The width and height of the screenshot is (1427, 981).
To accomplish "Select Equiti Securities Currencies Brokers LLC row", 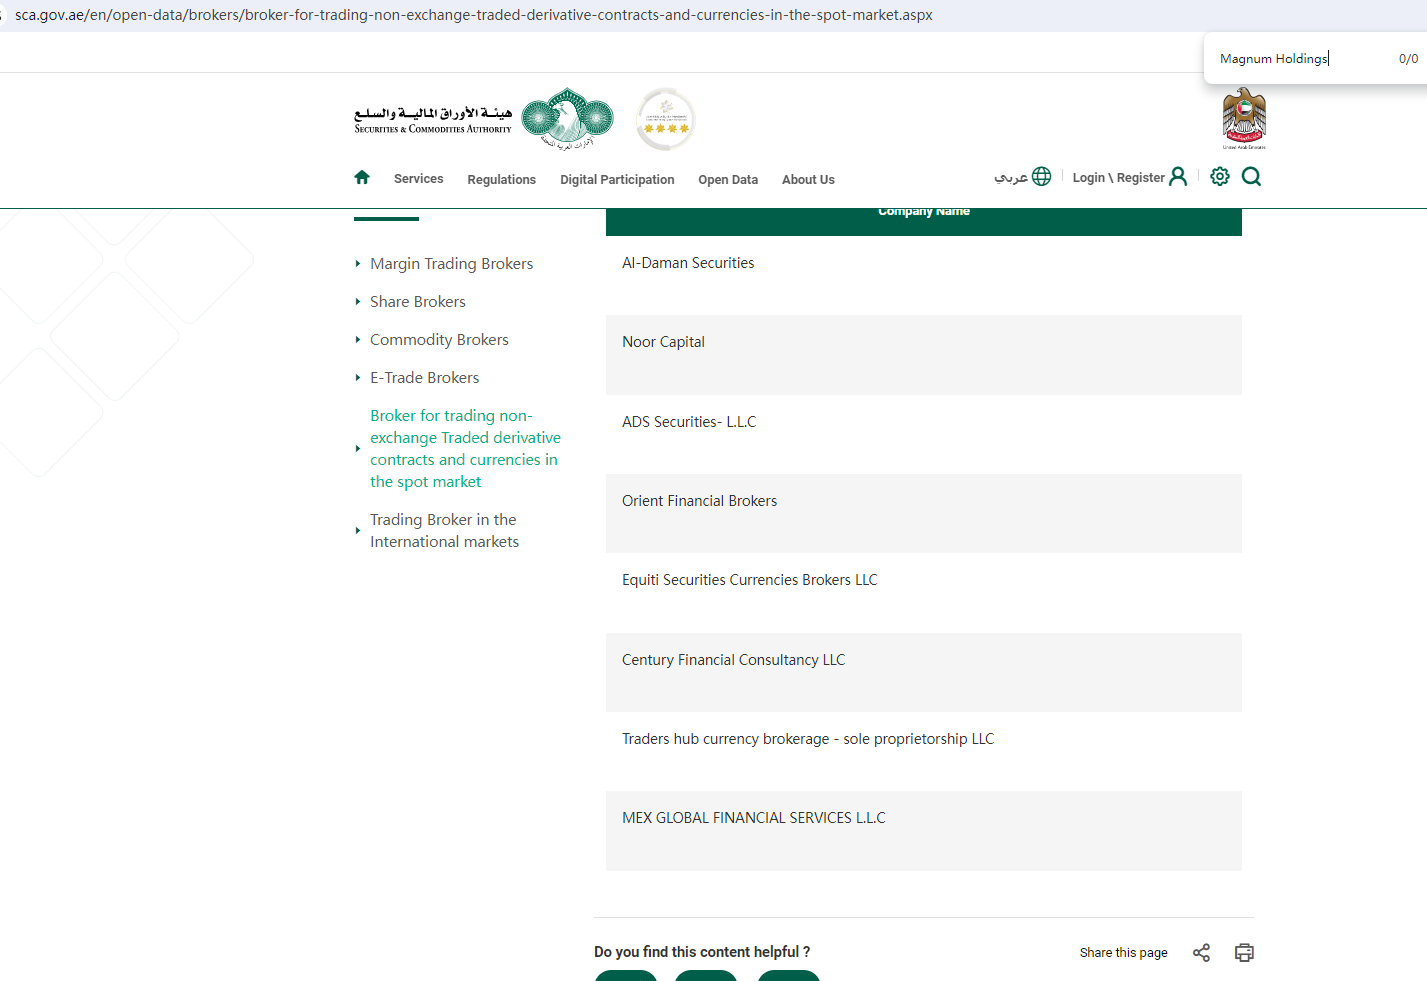I will tap(924, 593).
